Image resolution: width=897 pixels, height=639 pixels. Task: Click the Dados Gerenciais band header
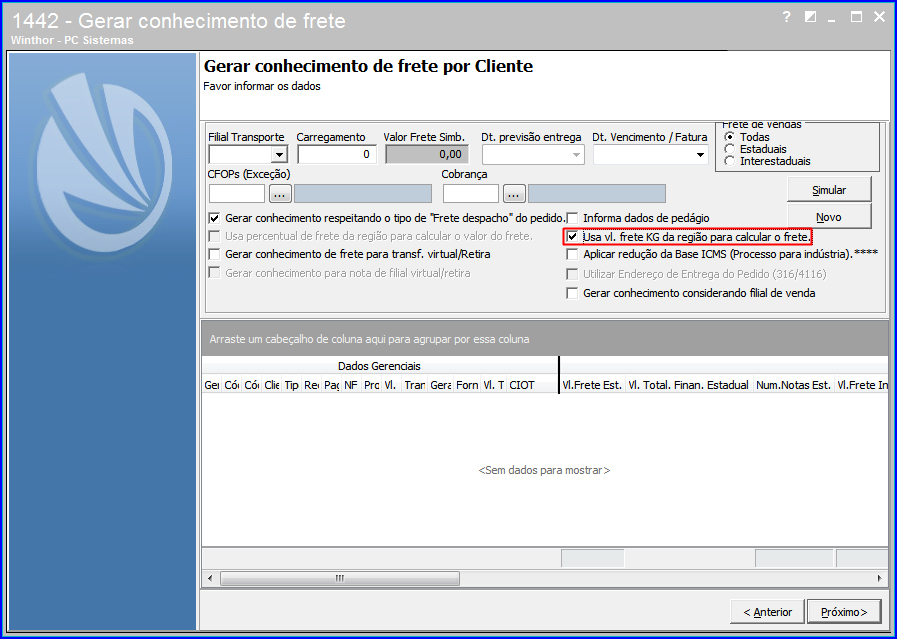tap(379, 366)
